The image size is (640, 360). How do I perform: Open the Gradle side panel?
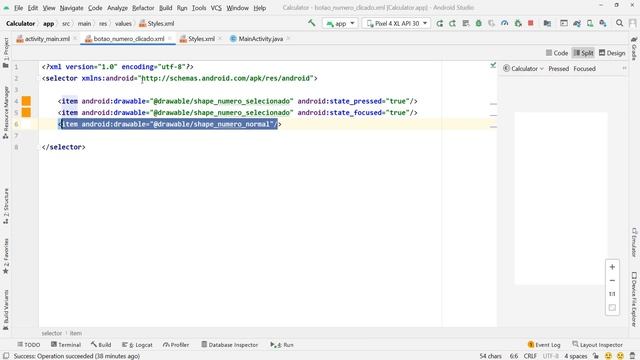point(634,48)
